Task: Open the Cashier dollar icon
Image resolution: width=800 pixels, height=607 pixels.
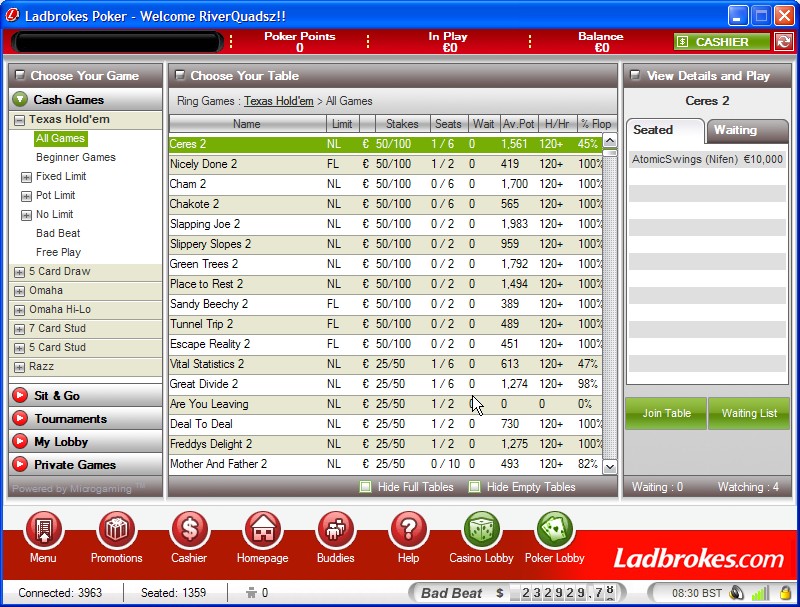Action: 190,530
